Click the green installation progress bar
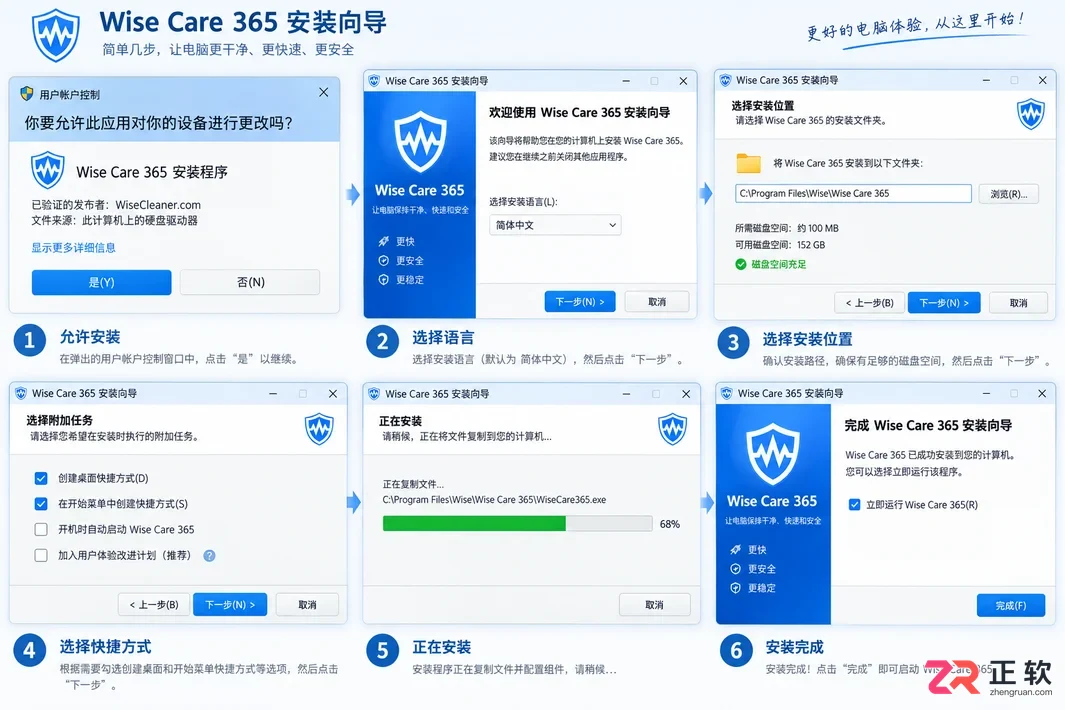The height and width of the screenshot is (710, 1065). click(x=473, y=523)
